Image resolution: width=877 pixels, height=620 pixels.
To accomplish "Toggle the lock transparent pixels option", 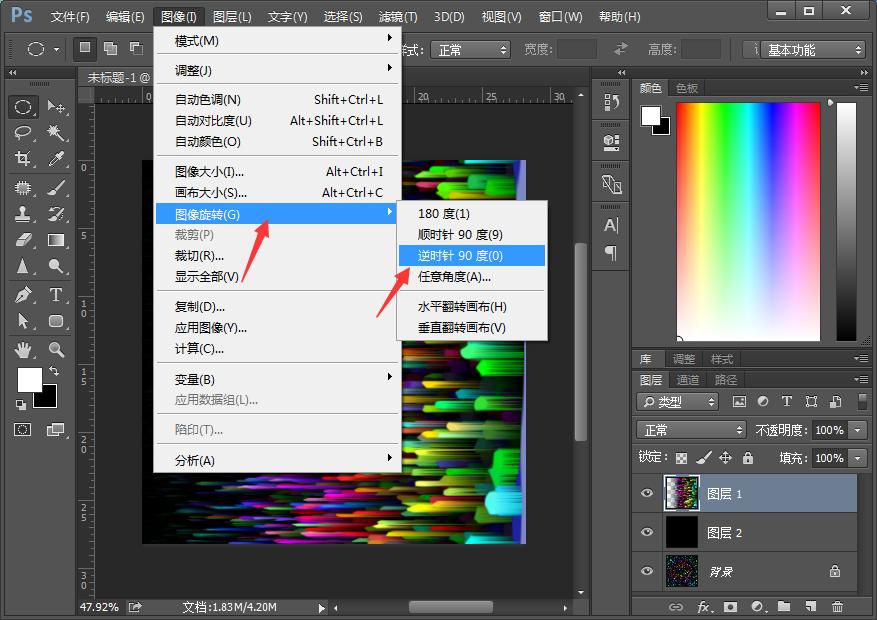I will [682, 457].
